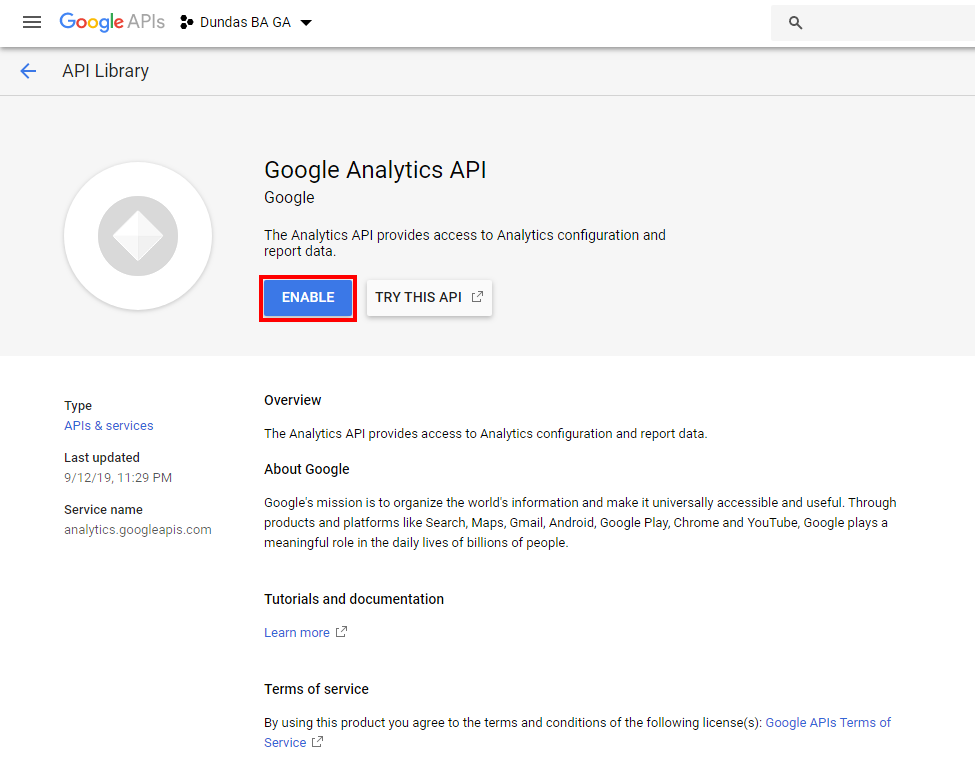The height and width of the screenshot is (771, 975).
Task: Open the hamburger navigation menu
Action: [x=32, y=22]
